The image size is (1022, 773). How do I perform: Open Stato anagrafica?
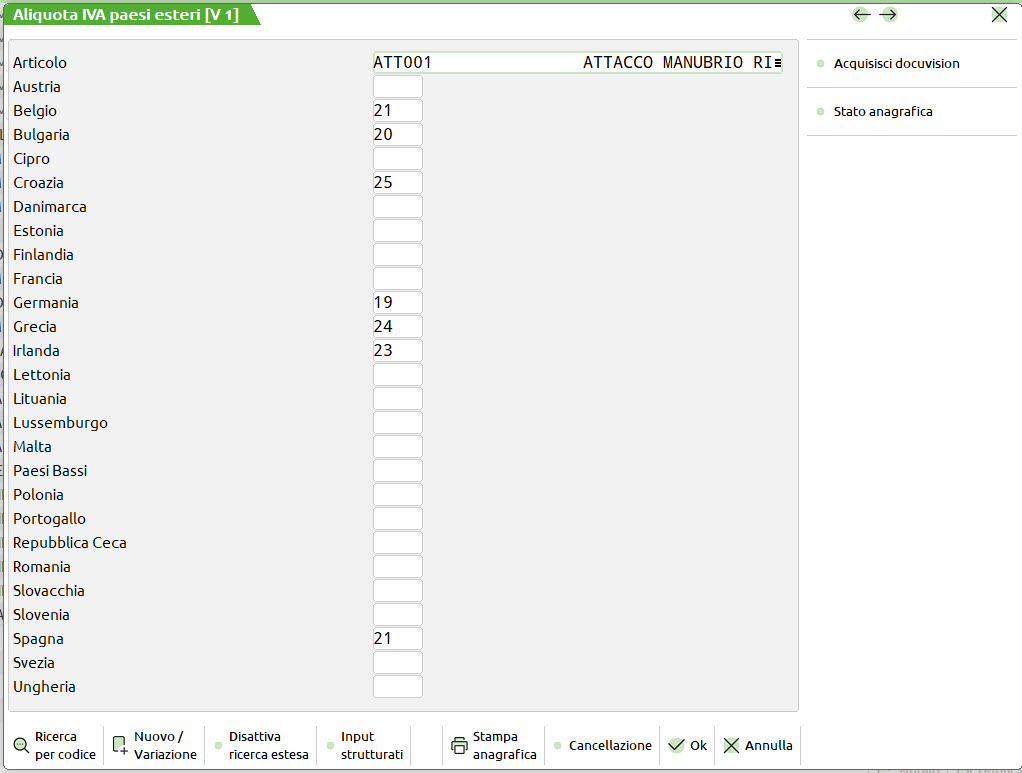[x=882, y=112]
